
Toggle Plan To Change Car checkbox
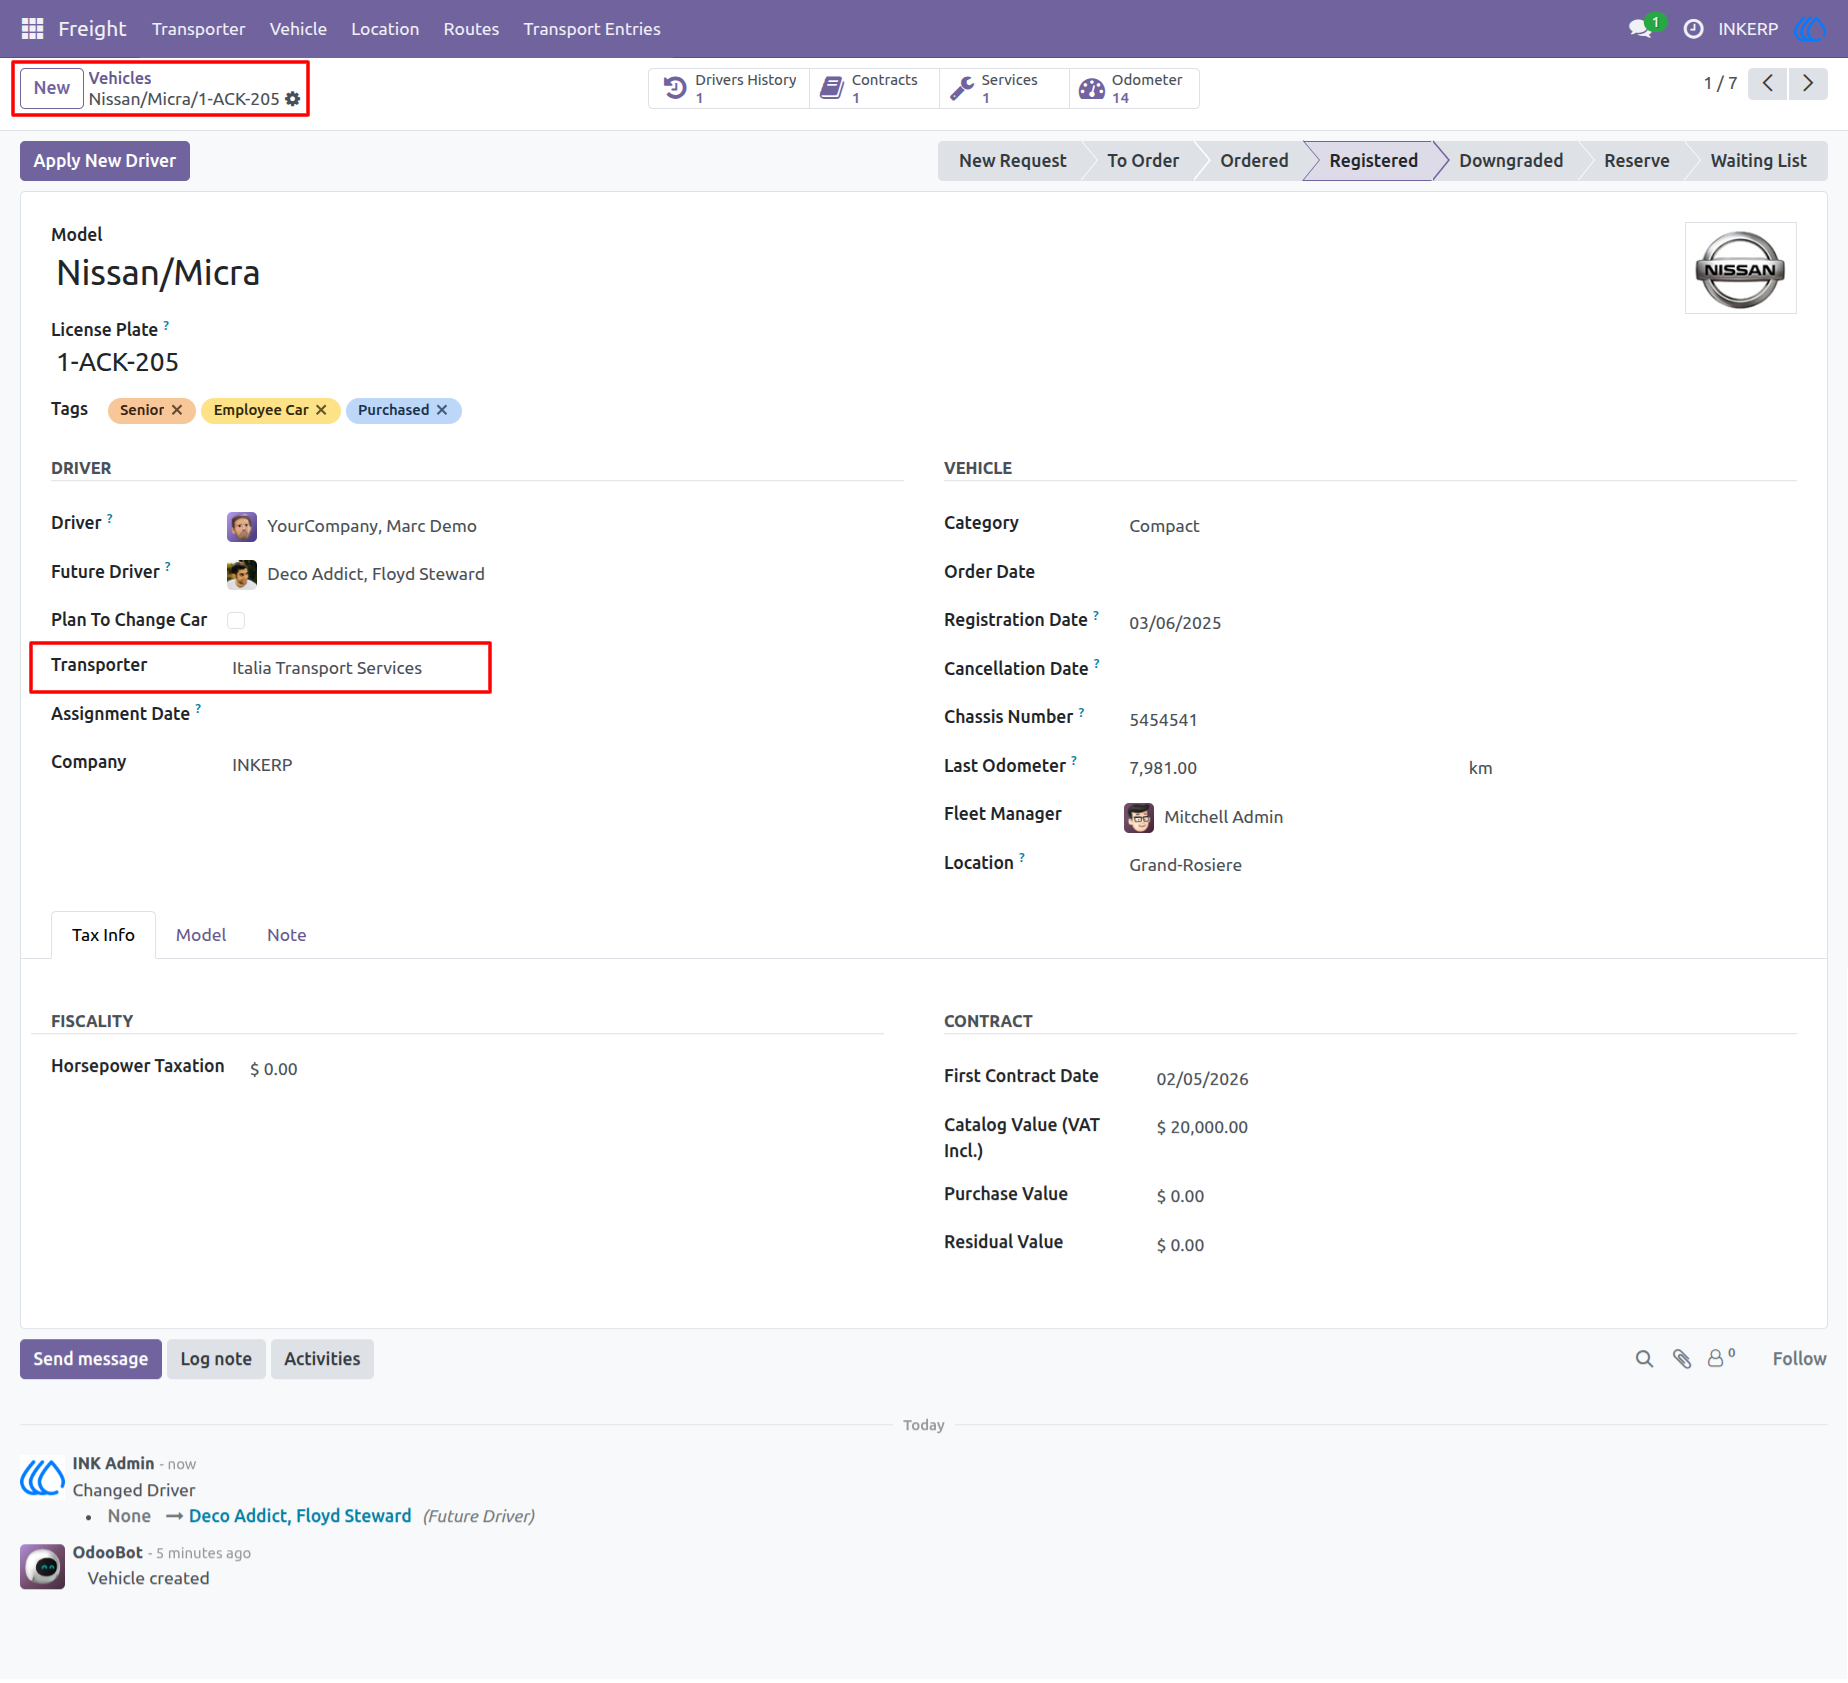click(x=236, y=620)
